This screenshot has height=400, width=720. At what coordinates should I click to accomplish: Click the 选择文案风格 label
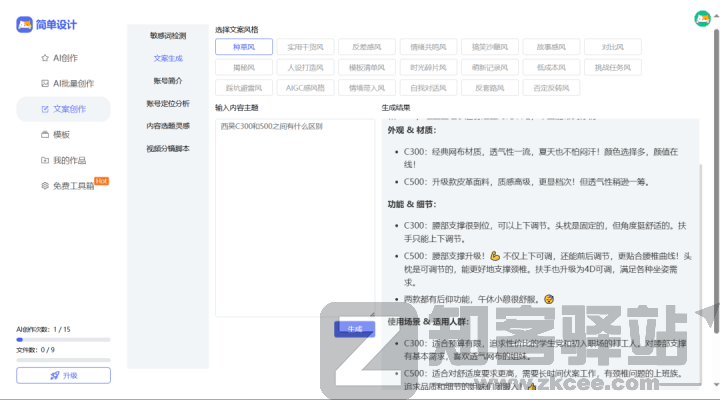[237, 30]
